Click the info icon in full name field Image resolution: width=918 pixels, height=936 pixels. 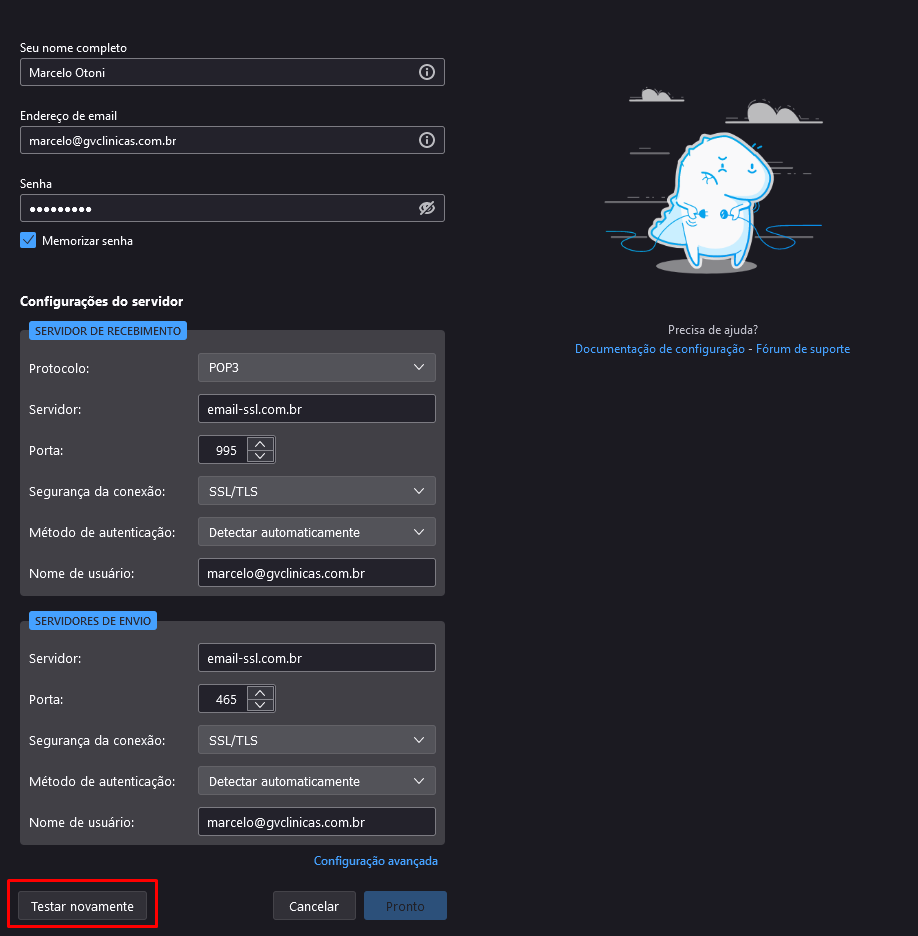coord(426,72)
